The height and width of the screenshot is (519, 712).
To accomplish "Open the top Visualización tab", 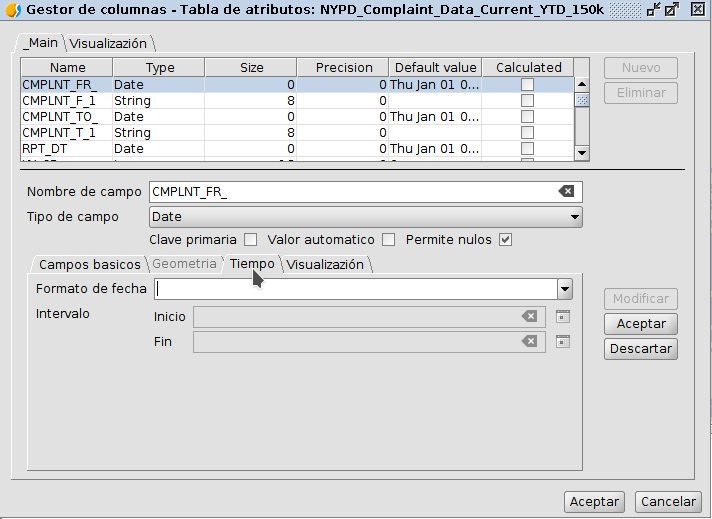I will click(x=108, y=44).
